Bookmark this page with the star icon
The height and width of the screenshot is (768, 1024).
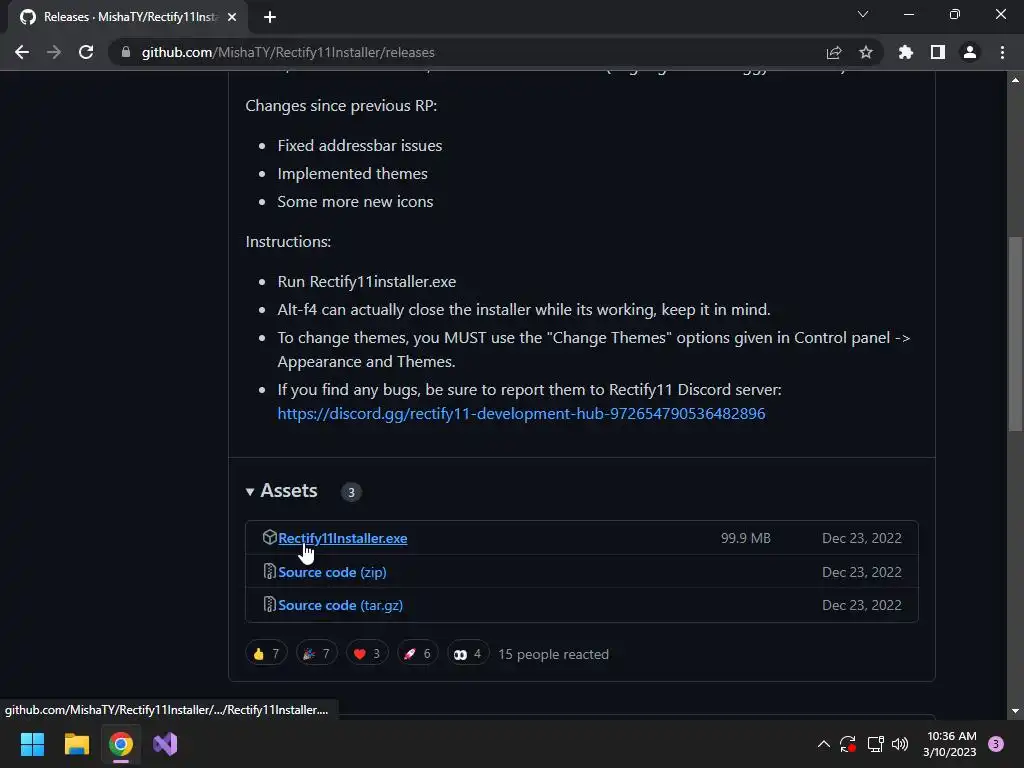(x=866, y=52)
